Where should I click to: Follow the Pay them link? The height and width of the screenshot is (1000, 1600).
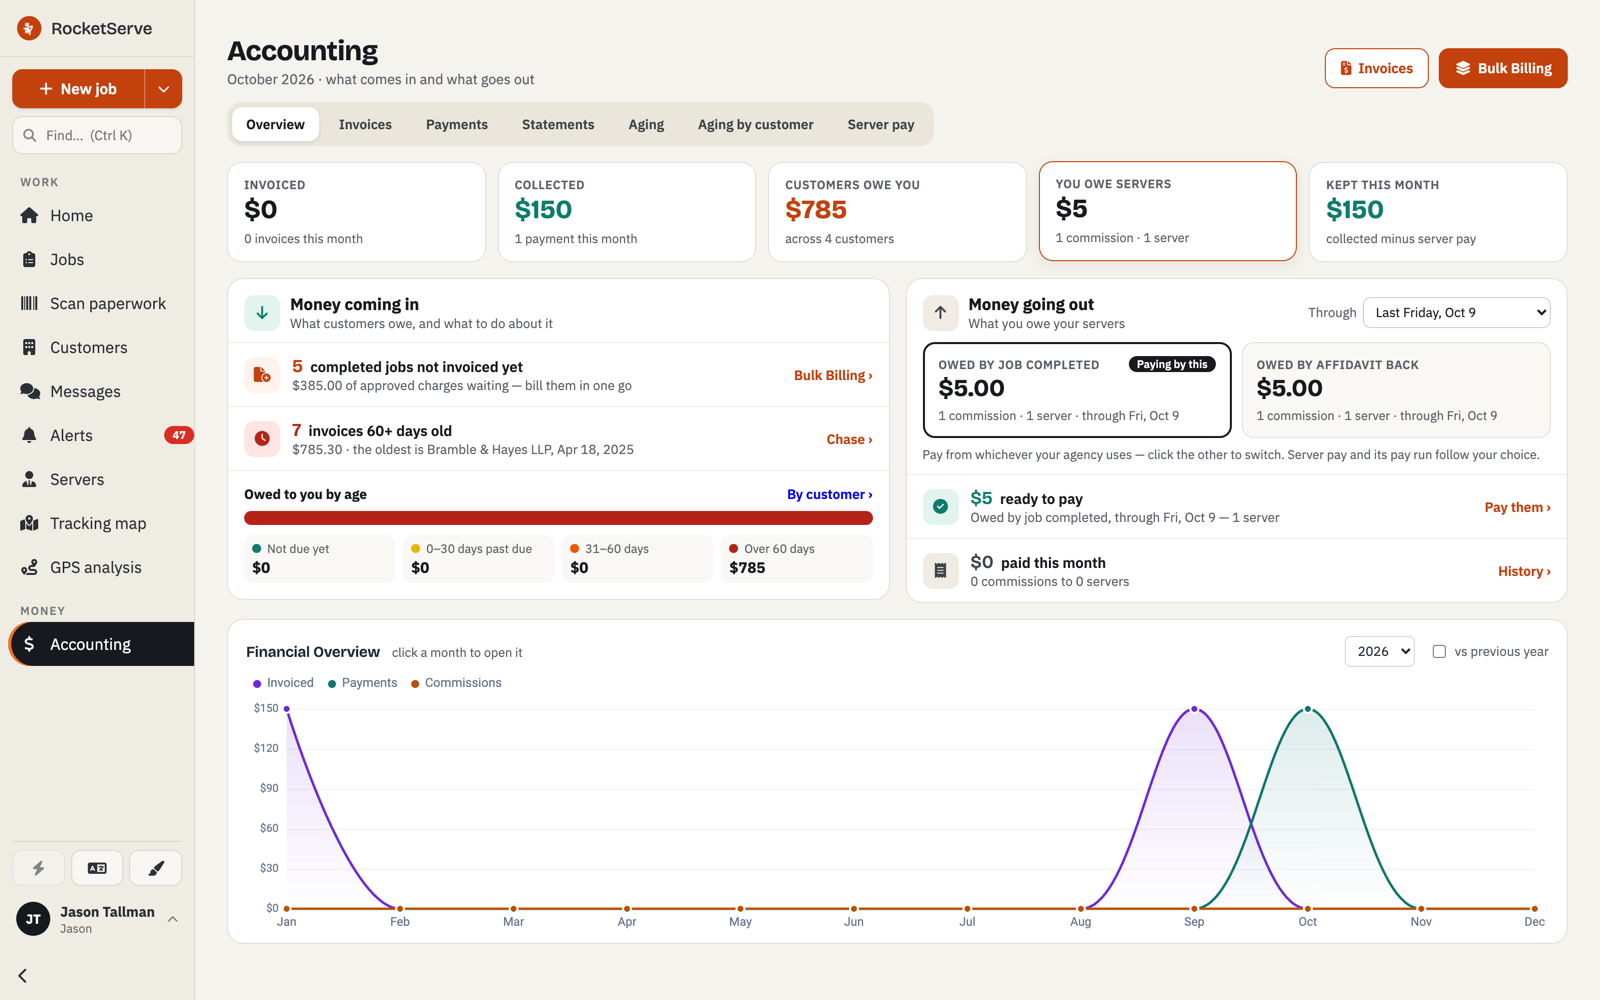1517,507
